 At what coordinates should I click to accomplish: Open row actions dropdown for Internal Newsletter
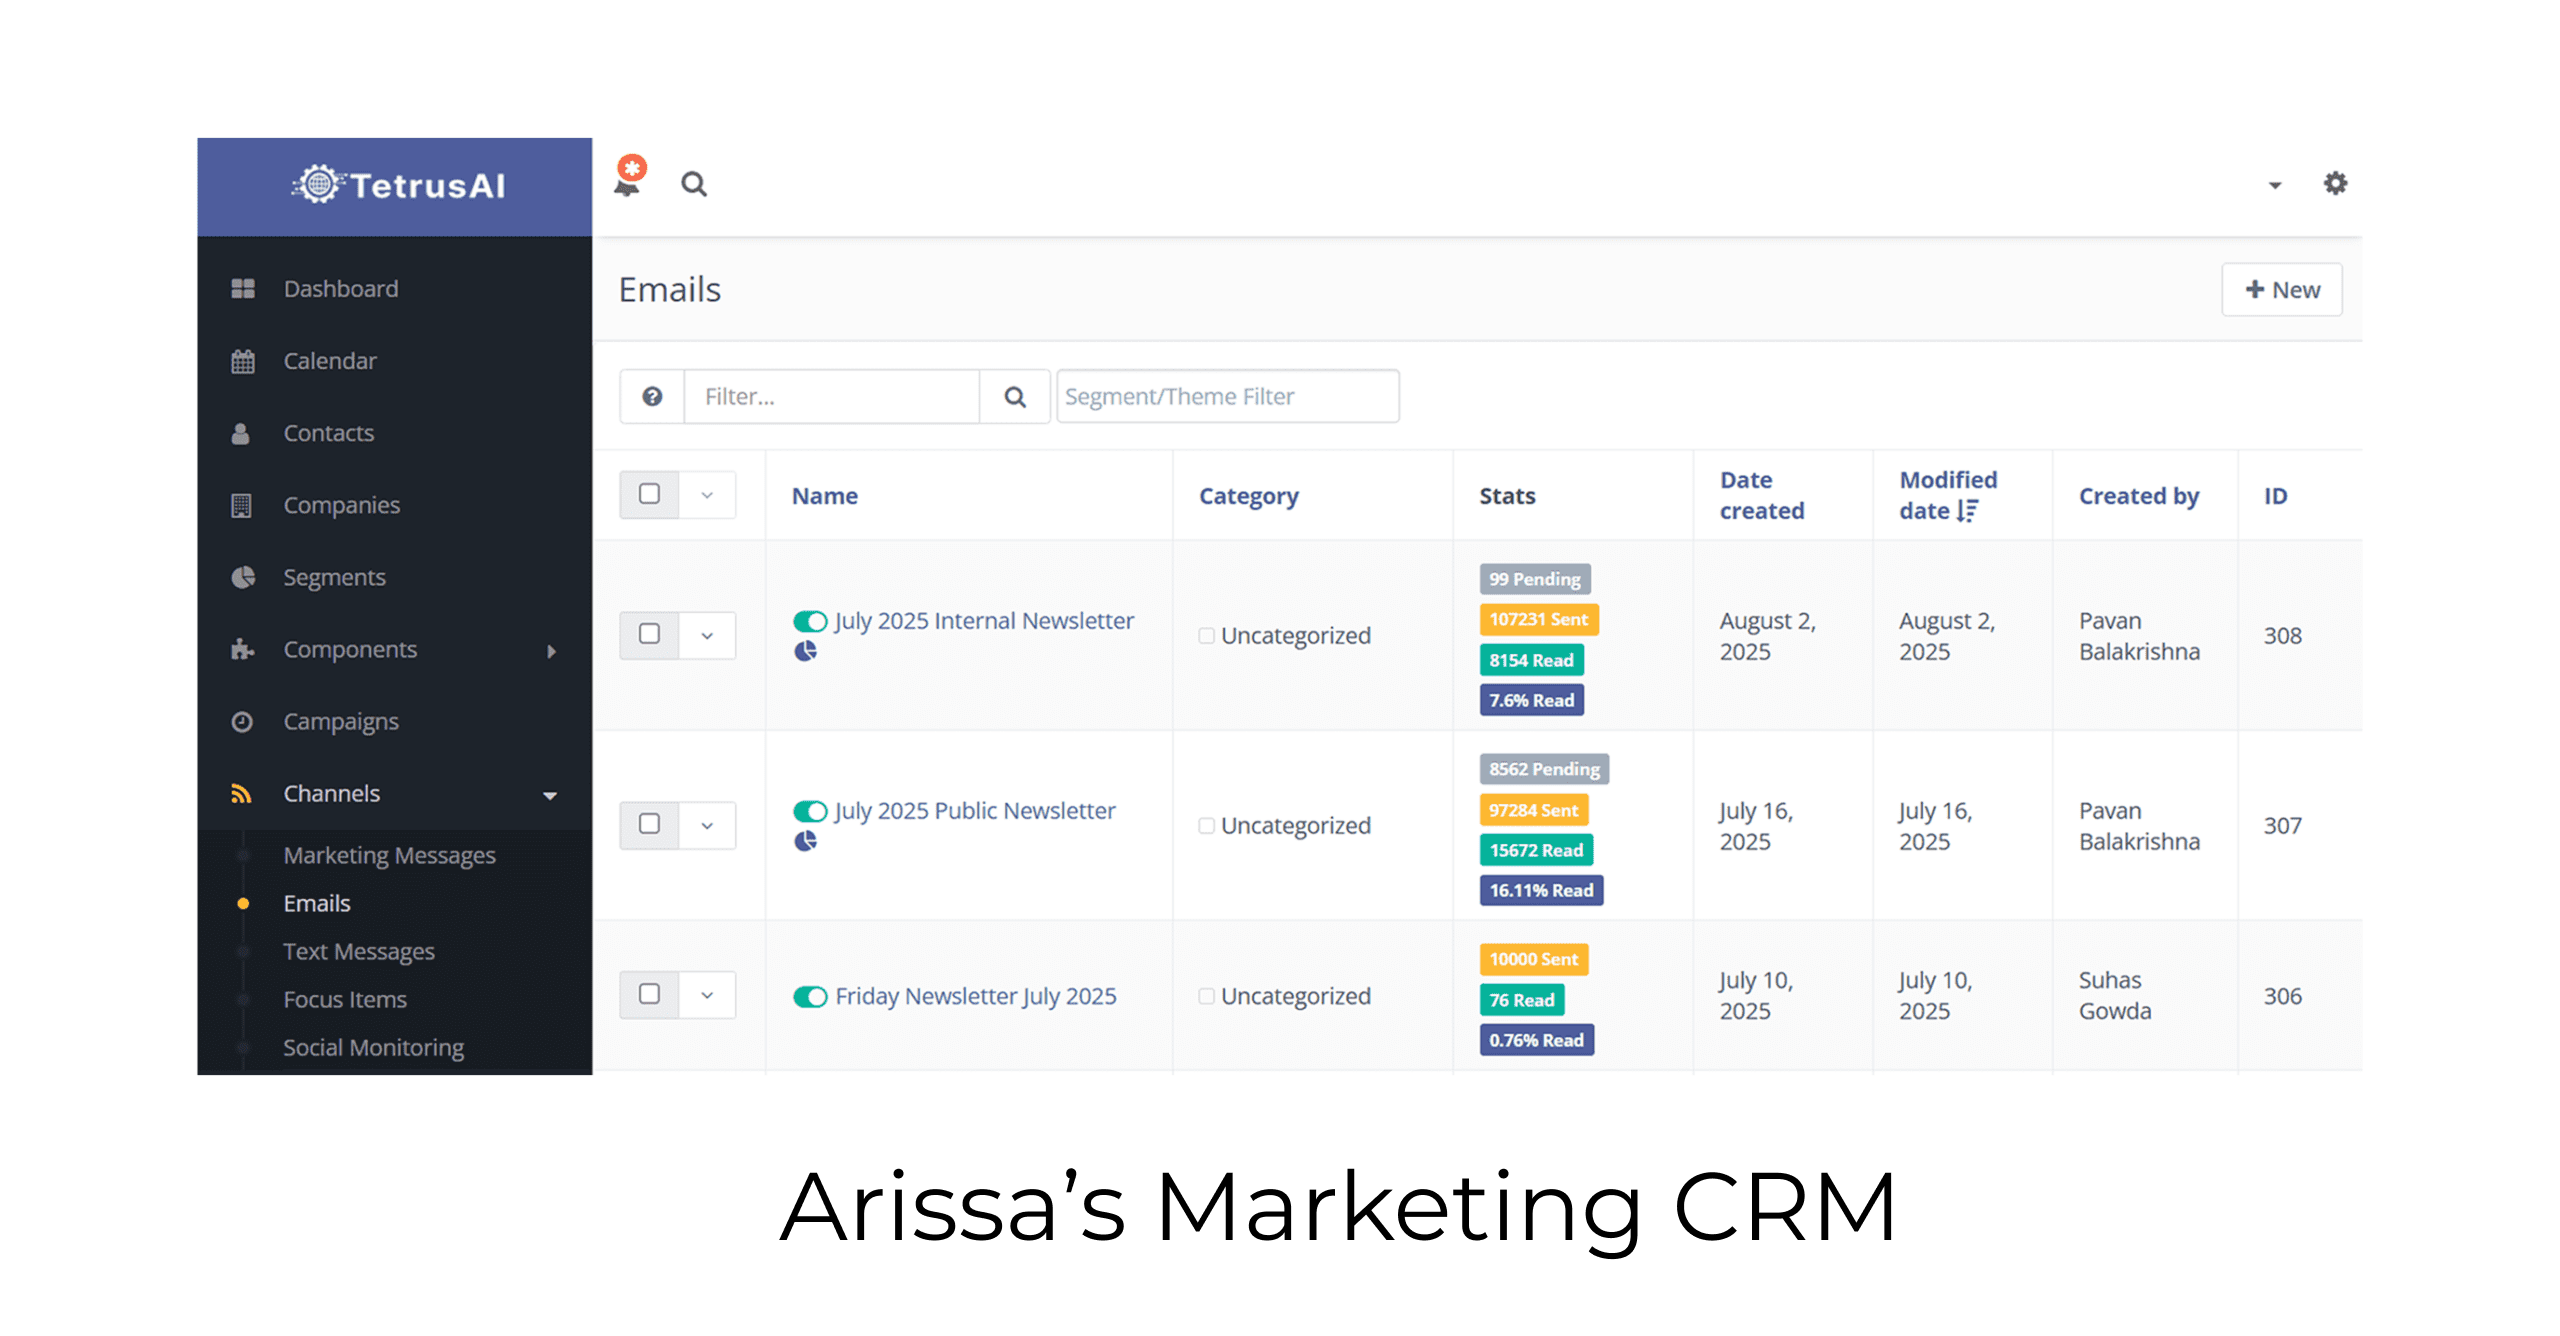pos(707,635)
